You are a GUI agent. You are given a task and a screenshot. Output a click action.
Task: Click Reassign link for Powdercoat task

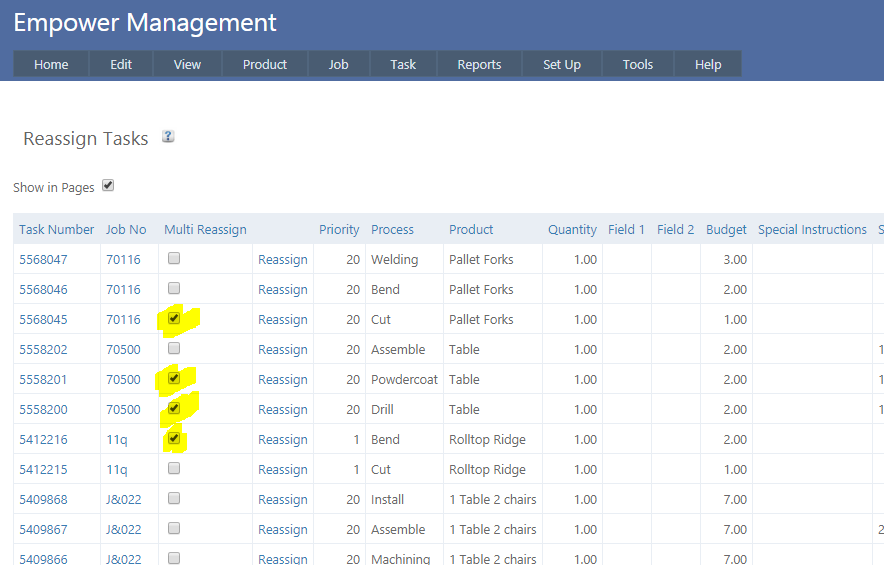tap(282, 379)
